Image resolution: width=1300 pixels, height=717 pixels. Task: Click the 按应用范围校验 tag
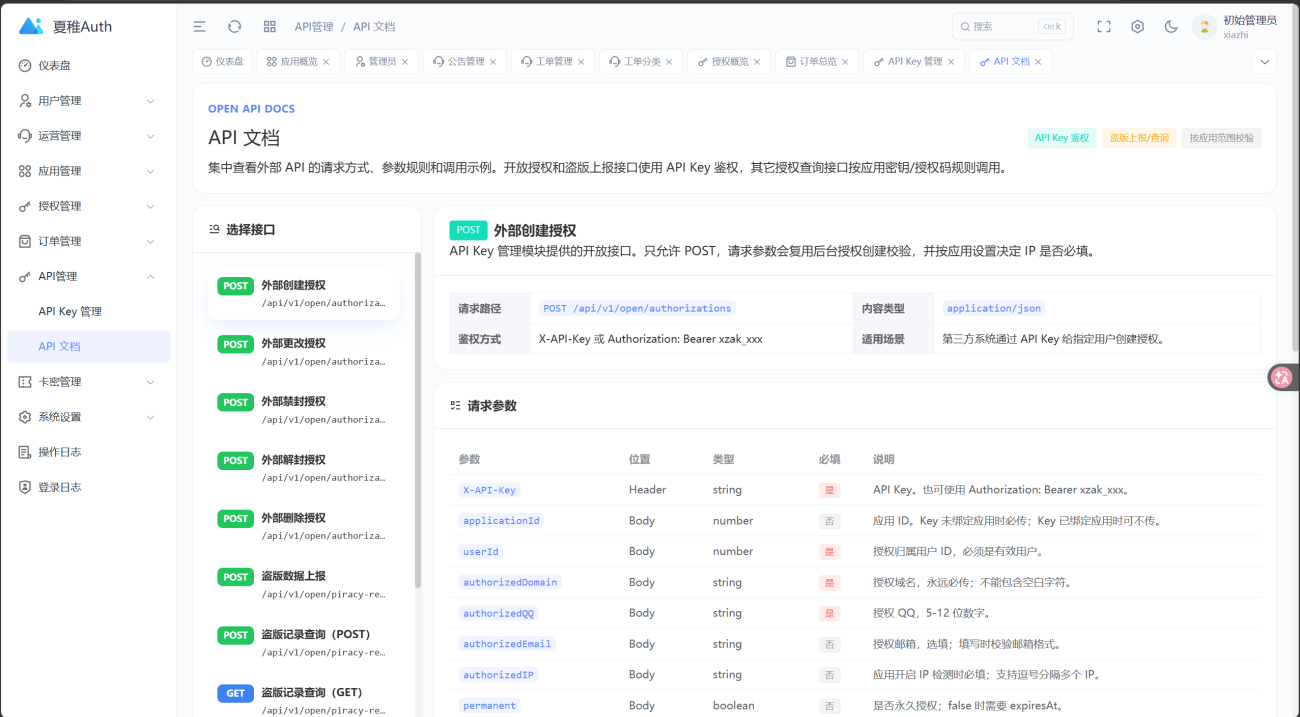point(1221,138)
